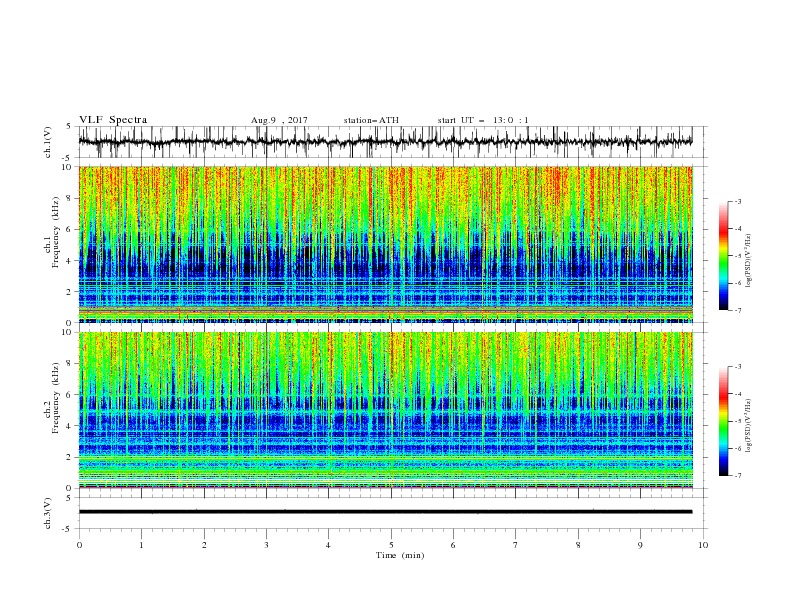Click the ch.2 colorbar "log(PSD)(V²/Hz)" label
Viewport: 792px width, 612px height.
[x=749, y=425]
